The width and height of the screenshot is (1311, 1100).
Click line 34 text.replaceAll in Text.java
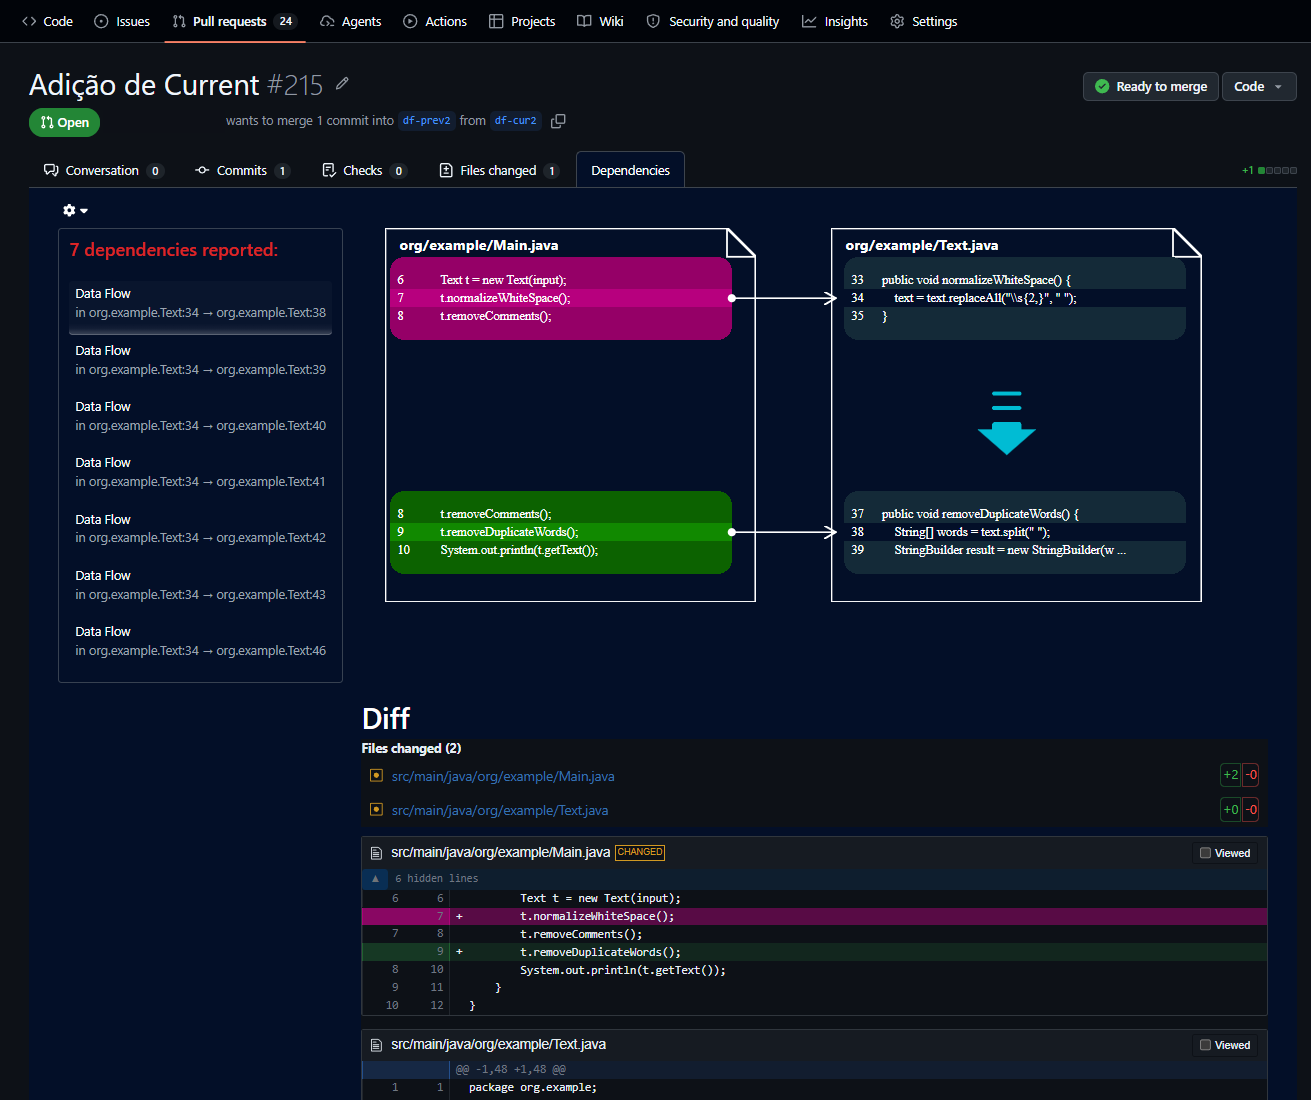1015,298
